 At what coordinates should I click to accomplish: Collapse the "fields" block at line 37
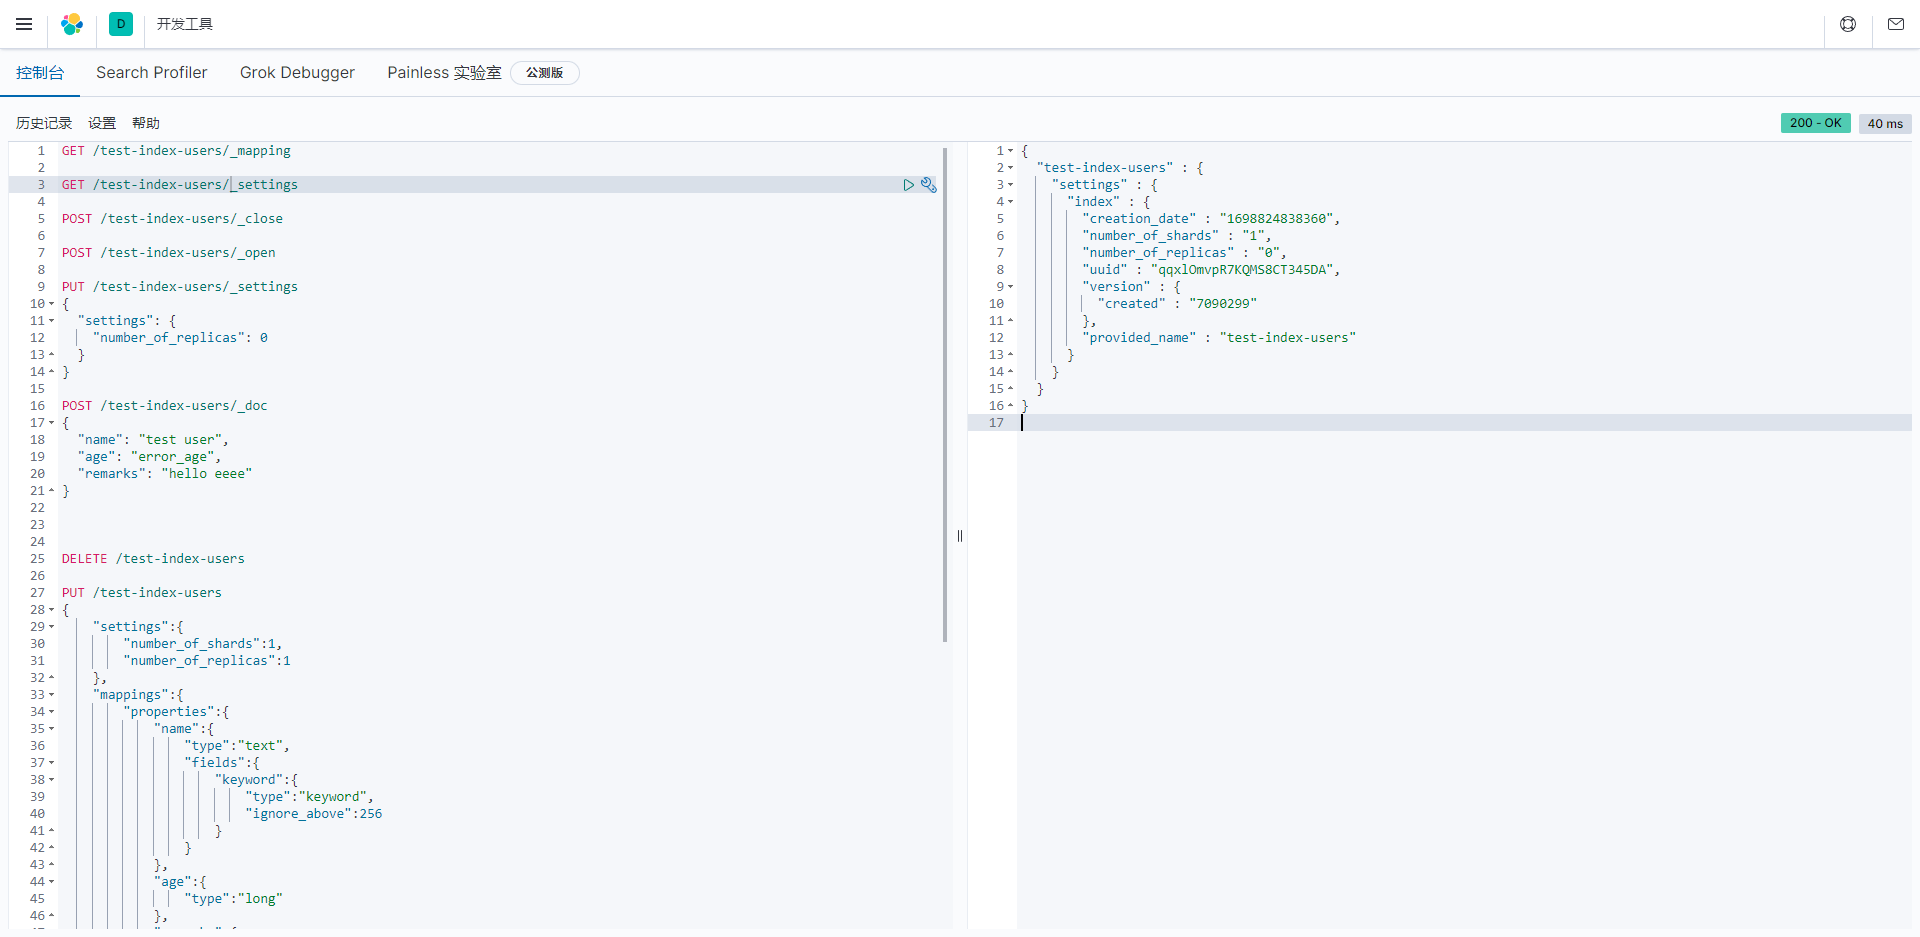tap(52, 763)
